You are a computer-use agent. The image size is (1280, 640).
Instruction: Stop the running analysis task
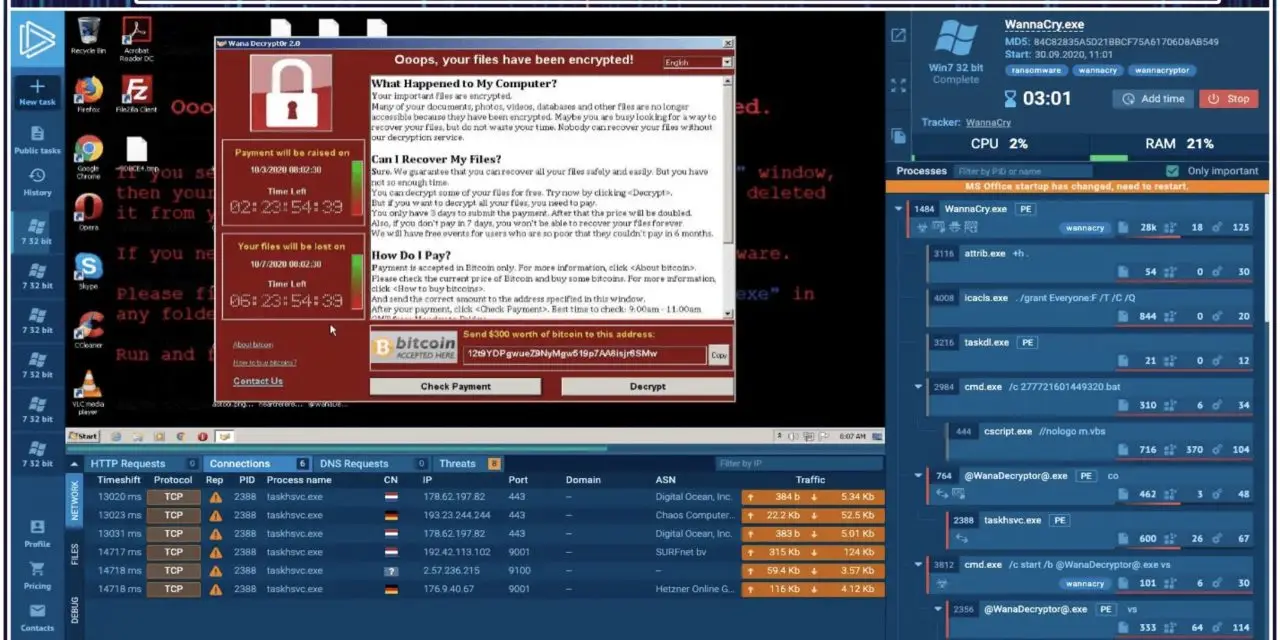[1228, 99]
